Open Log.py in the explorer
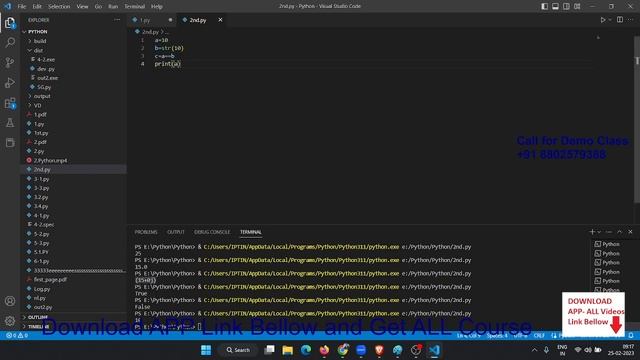The width and height of the screenshot is (640, 360). pos(73,289)
